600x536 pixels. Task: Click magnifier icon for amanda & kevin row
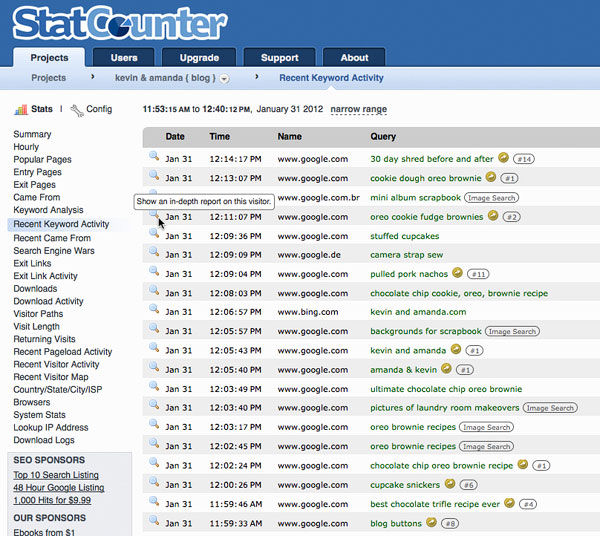point(154,367)
